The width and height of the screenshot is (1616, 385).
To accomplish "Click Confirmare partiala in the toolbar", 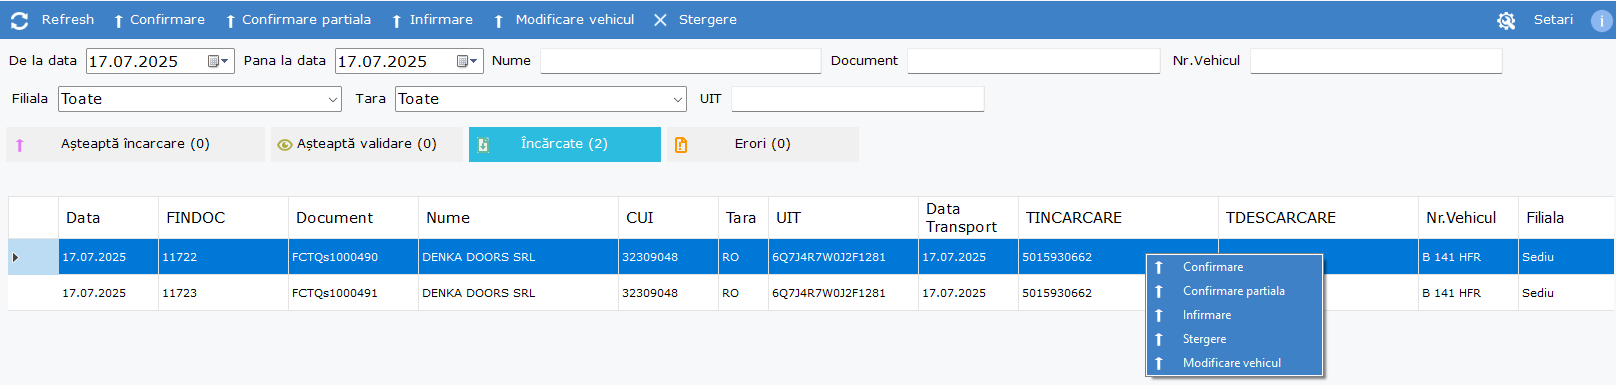I will coord(298,20).
